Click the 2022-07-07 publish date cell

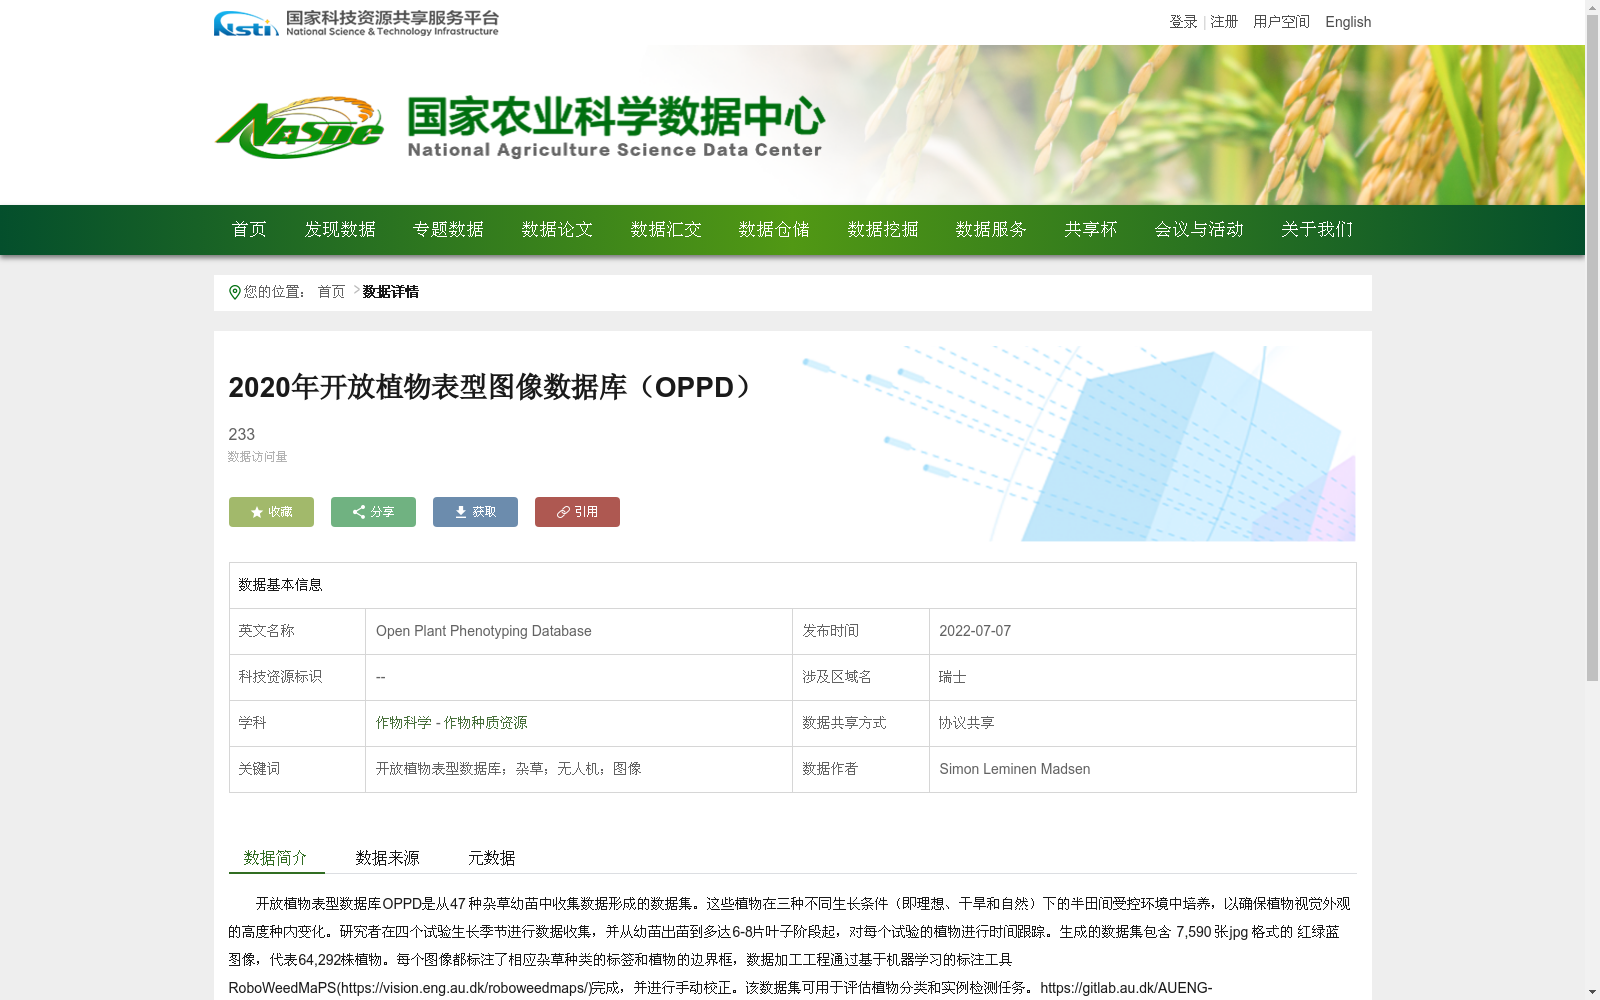[1143, 632]
